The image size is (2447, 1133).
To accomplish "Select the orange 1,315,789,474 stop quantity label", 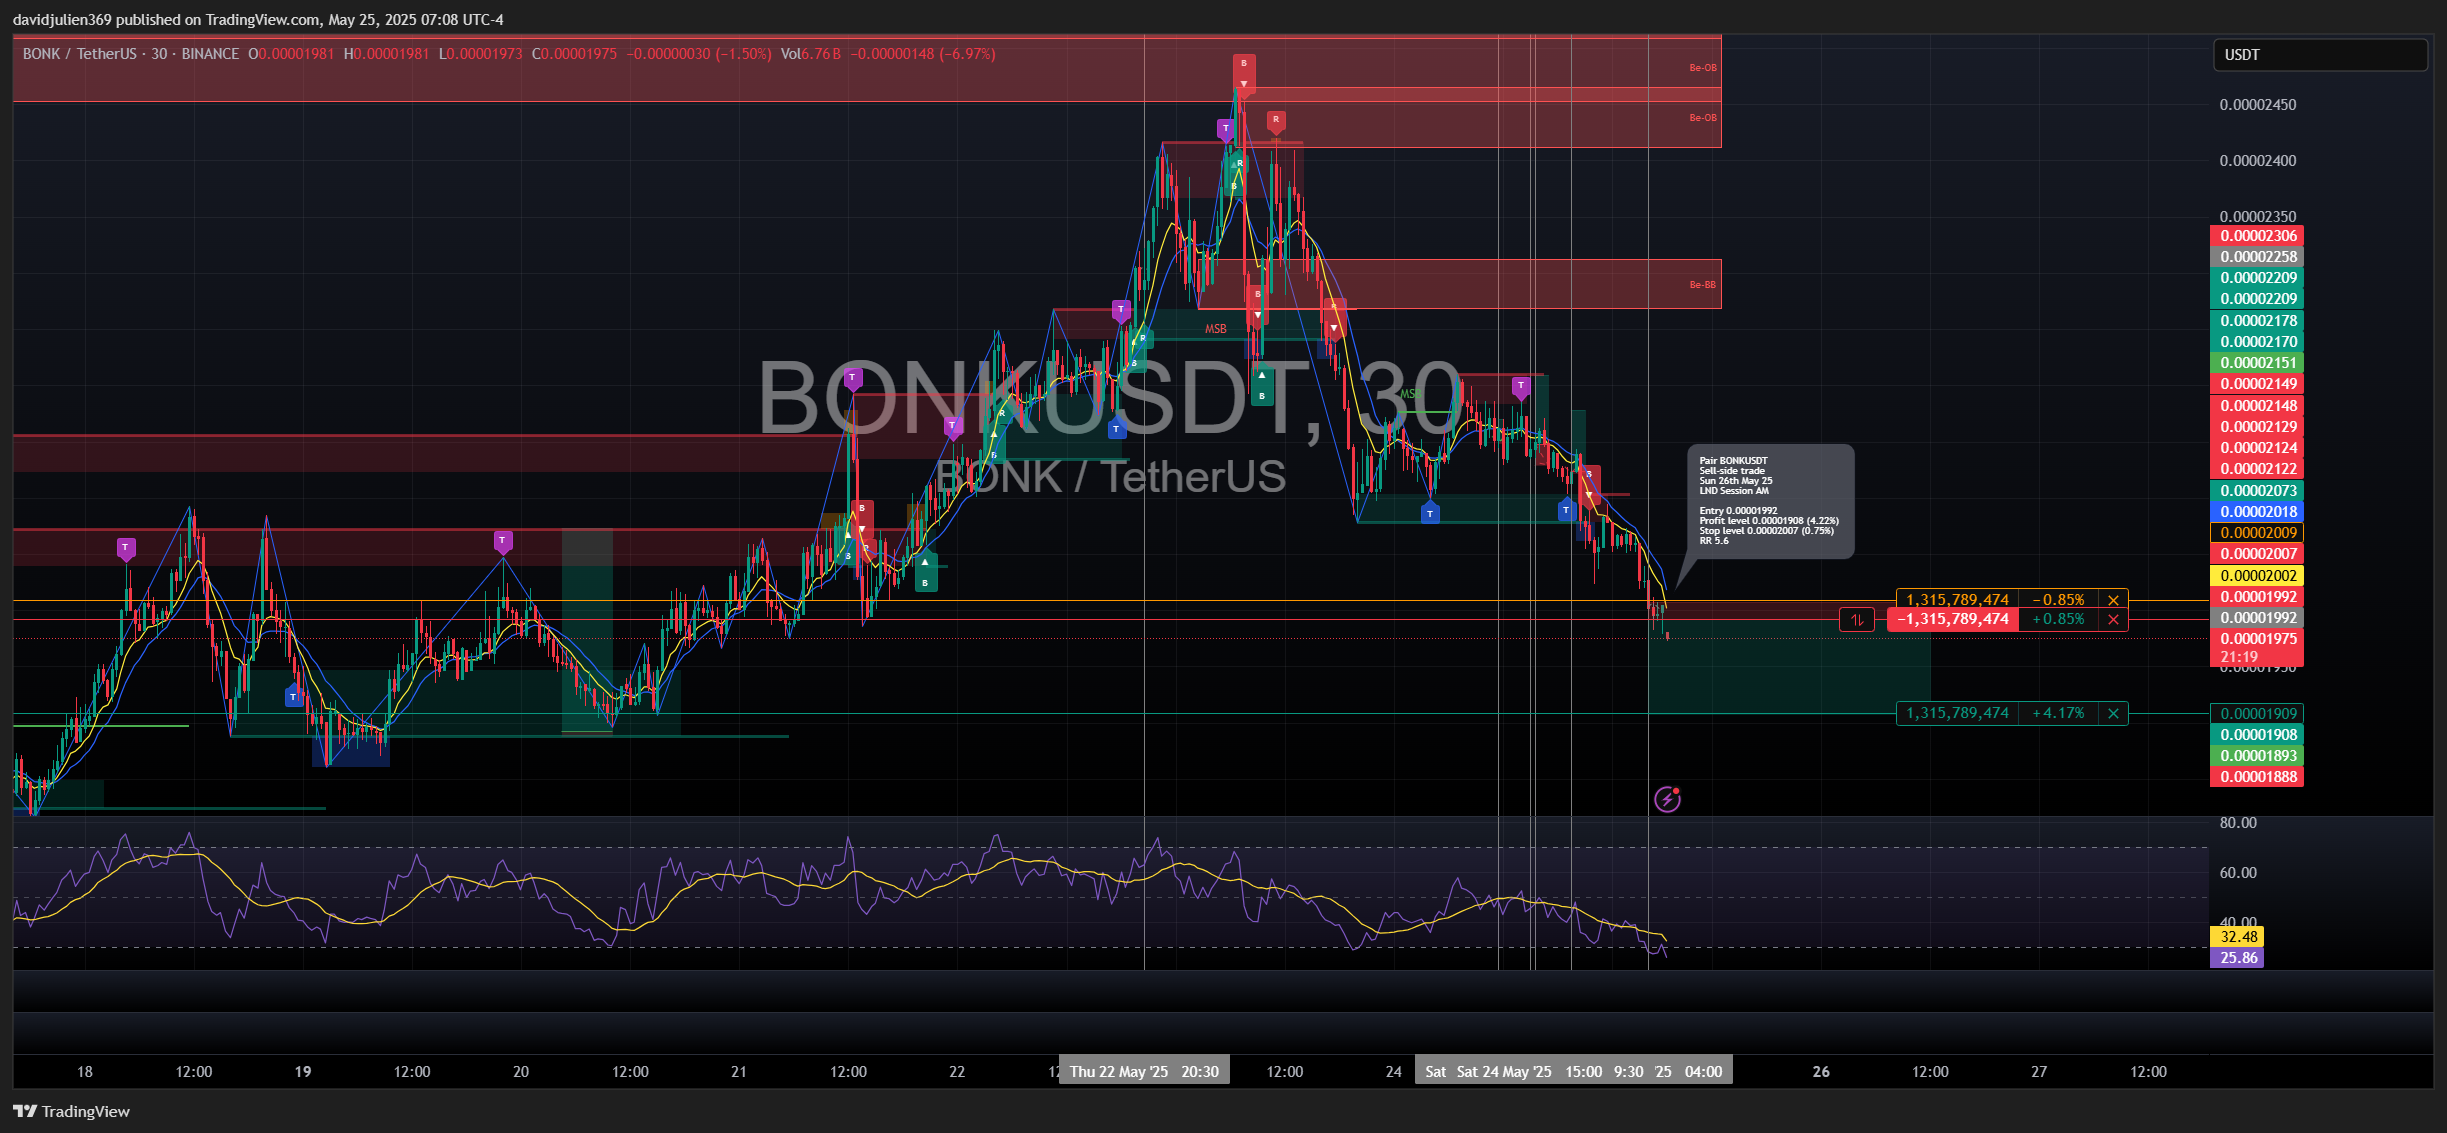I will click(1957, 600).
